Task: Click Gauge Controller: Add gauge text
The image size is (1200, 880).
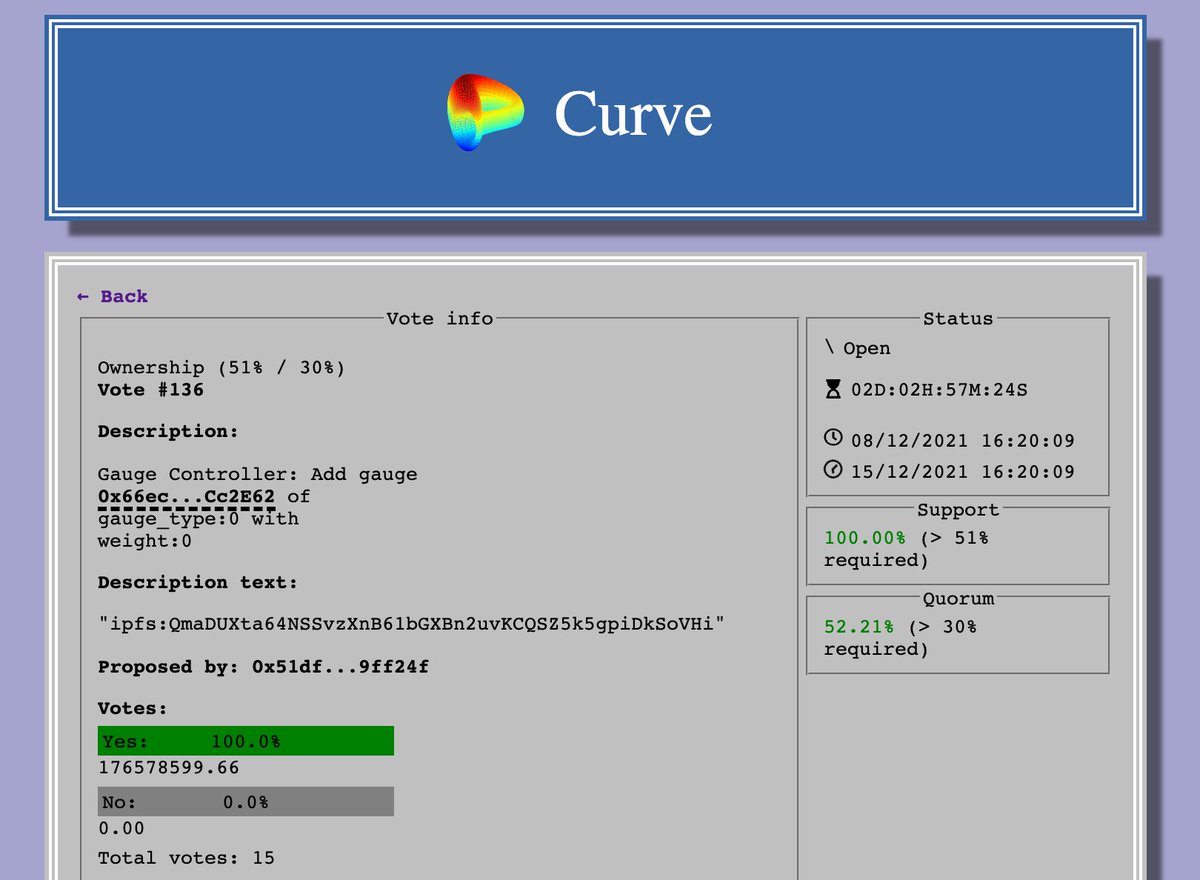Action: pos(257,474)
